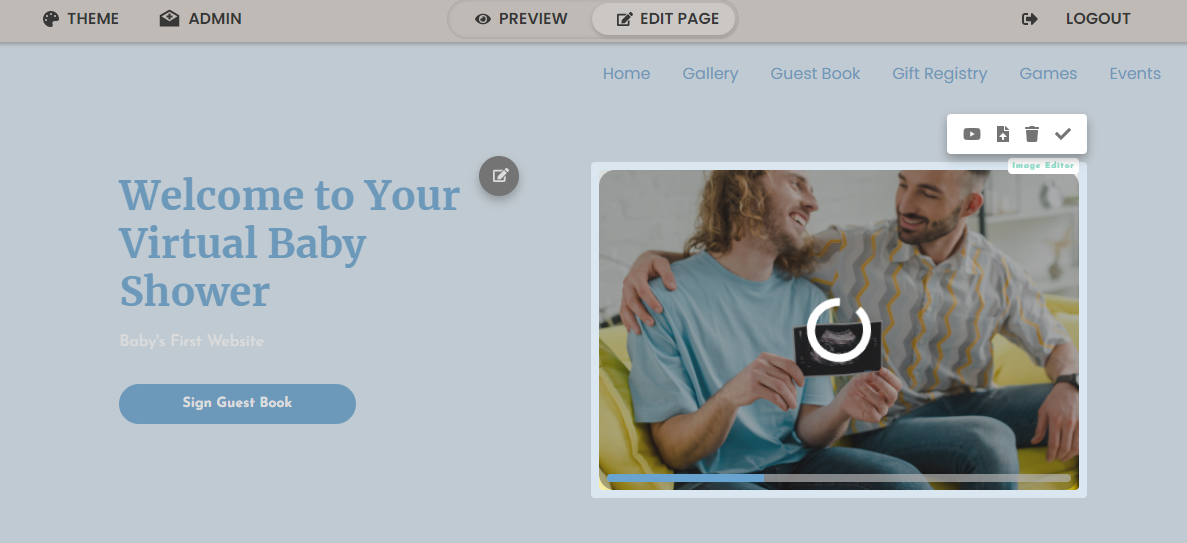Select the Welcome to Your Virtual Baby Shower heading
Screen dimensions: 1187x543
click(x=290, y=243)
